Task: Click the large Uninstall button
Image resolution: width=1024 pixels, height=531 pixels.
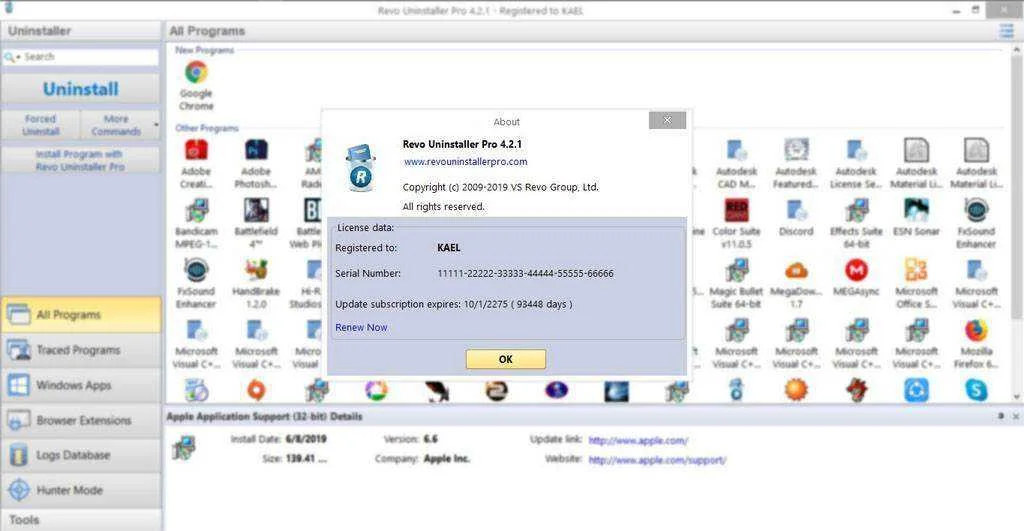Action: click(80, 89)
